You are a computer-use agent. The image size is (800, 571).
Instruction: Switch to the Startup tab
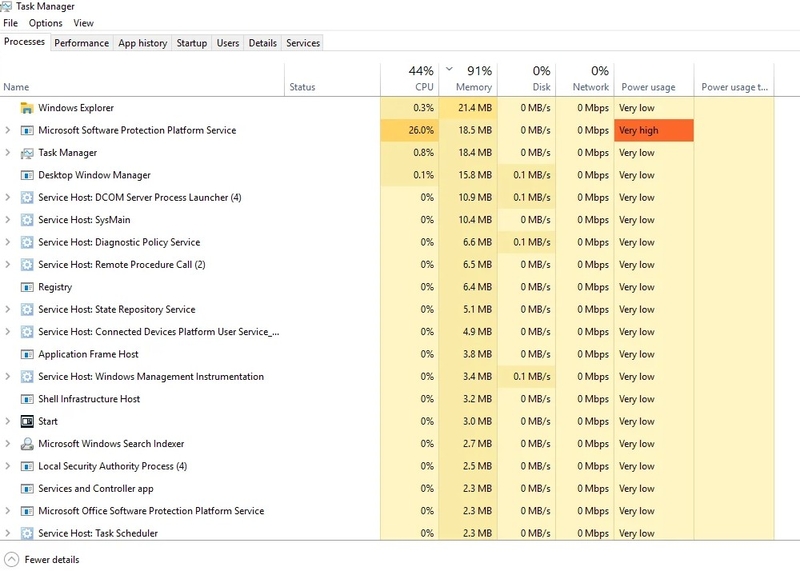pos(192,43)
